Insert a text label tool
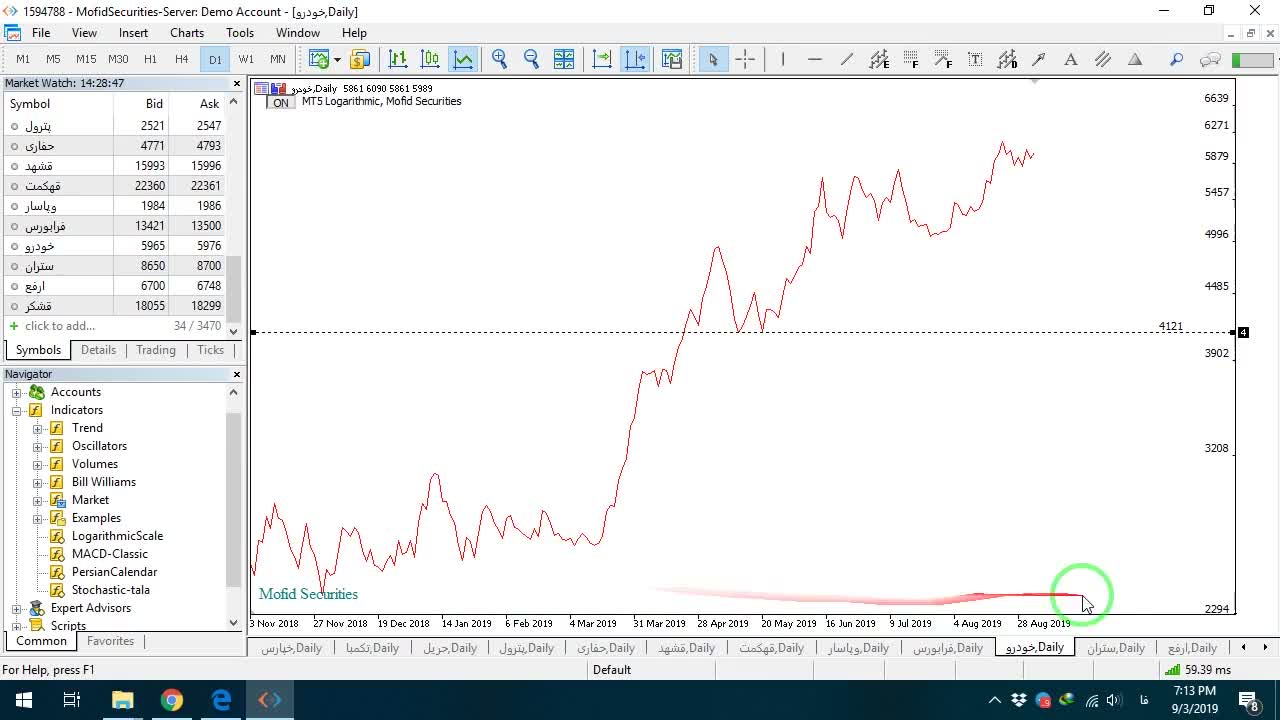The width and height of the screenshot is (1280, 720). pos(975,59)
